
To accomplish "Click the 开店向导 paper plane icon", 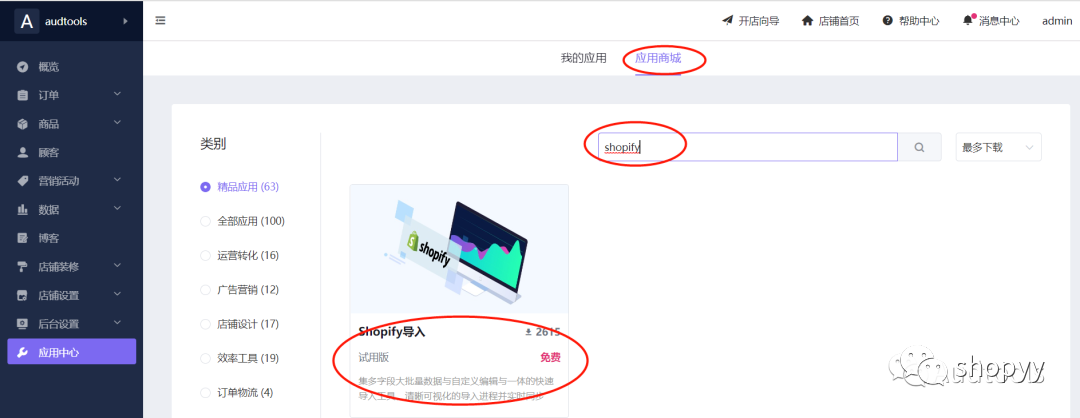I will 727,21.
